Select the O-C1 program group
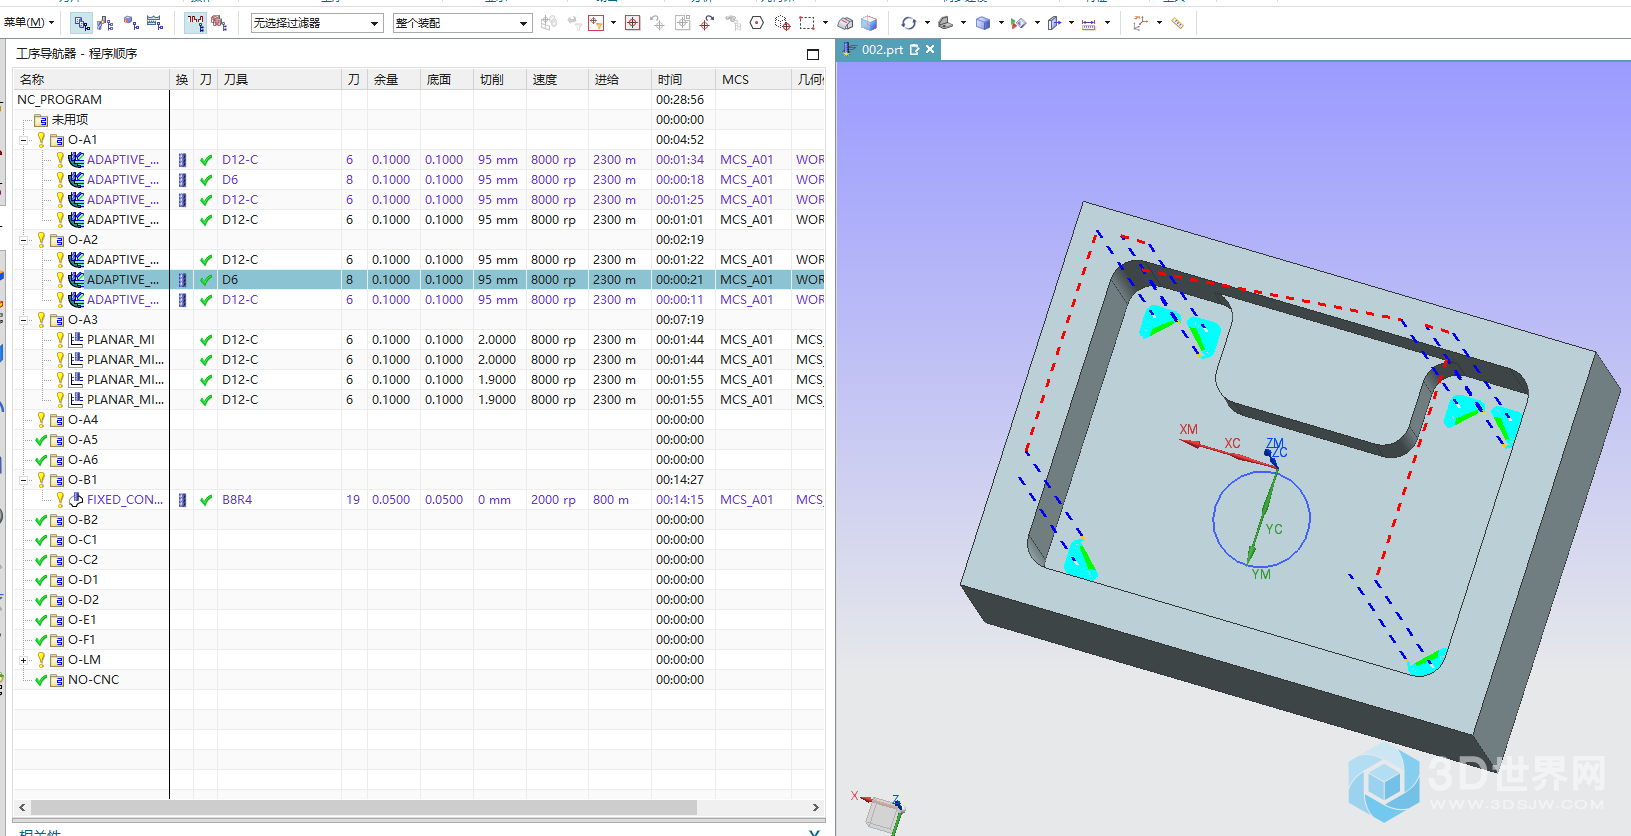Screen dimensions: 1631x836 (x=82, y=540)
